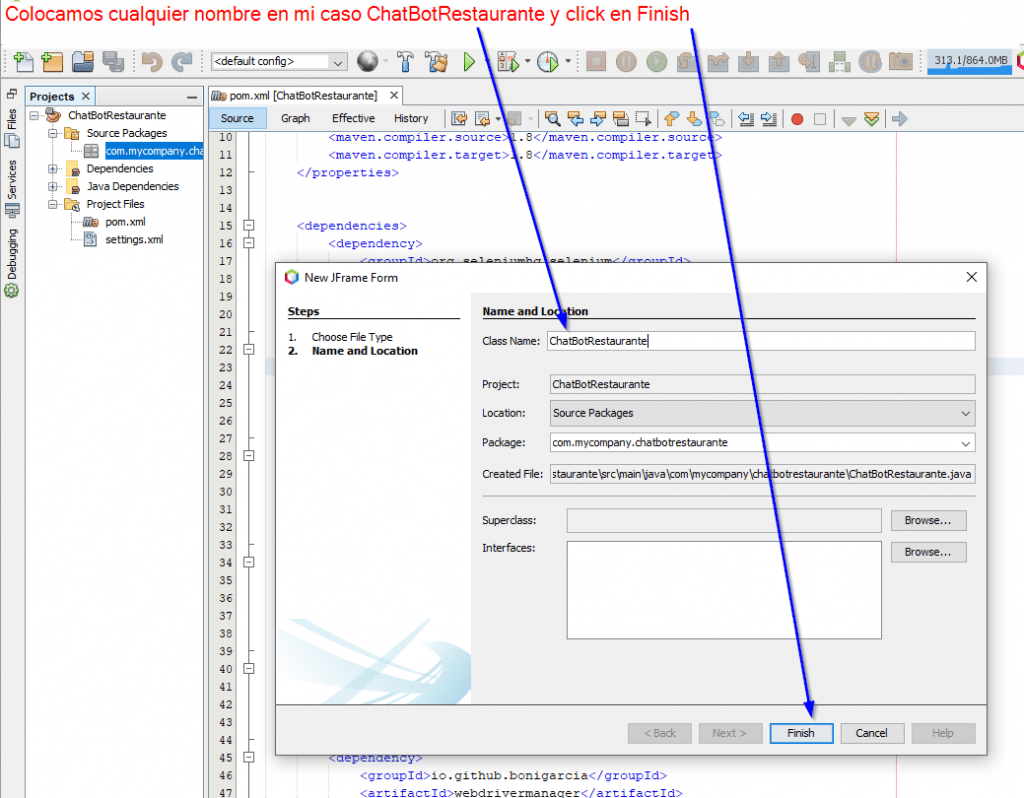This screenshot has width=1024, height=798.
Task: Run the project with green play icon
Action: pyautogui.click(x=470, y=62)
